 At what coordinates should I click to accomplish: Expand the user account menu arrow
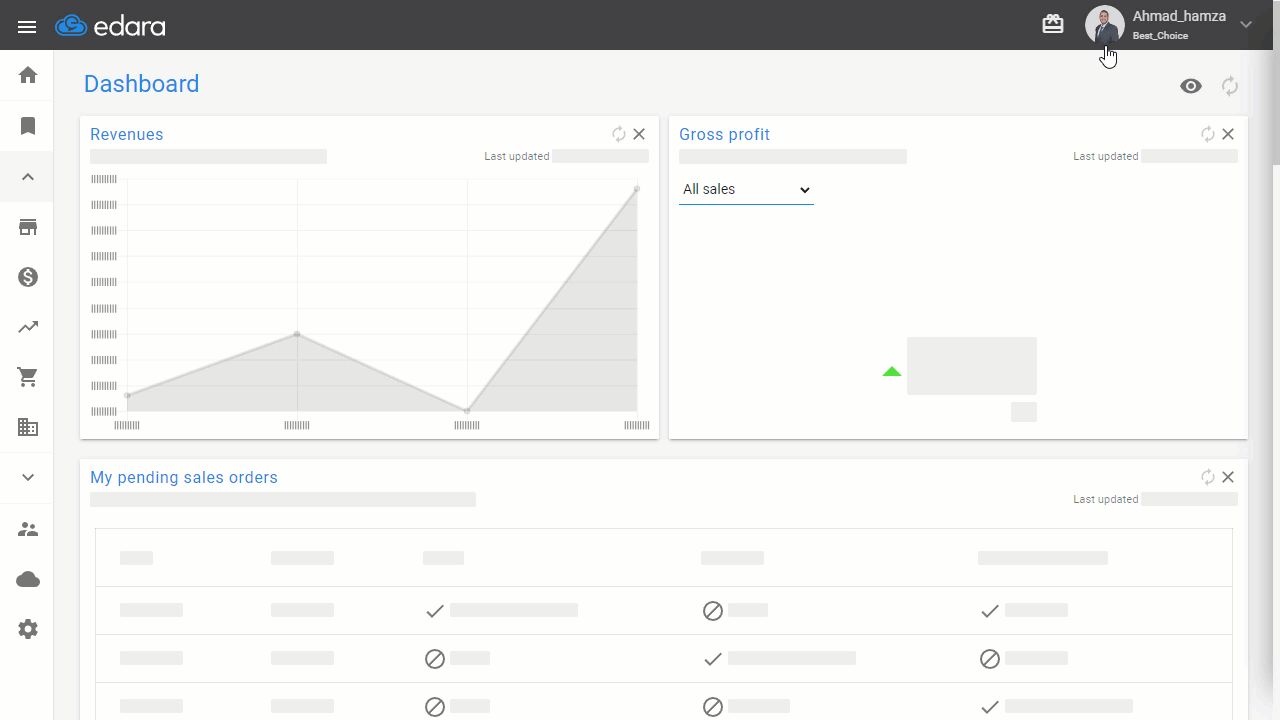(x=1246, y=24)
